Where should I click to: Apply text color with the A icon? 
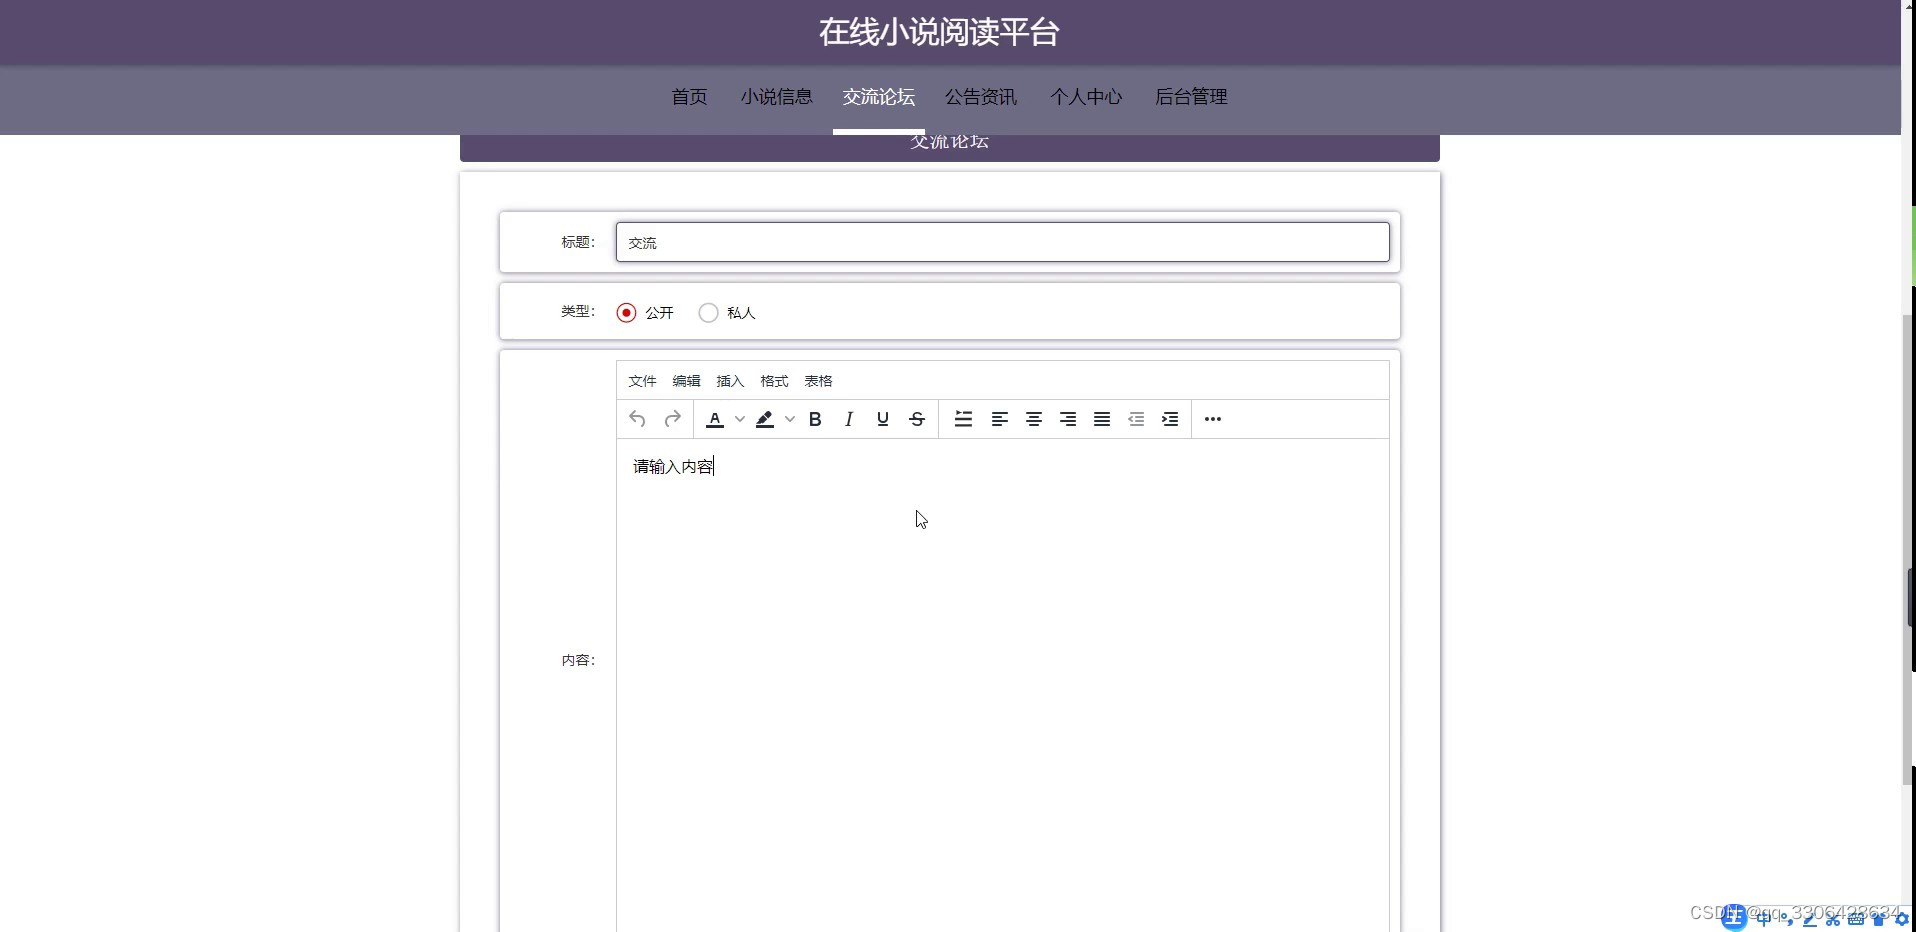point(715,419)
